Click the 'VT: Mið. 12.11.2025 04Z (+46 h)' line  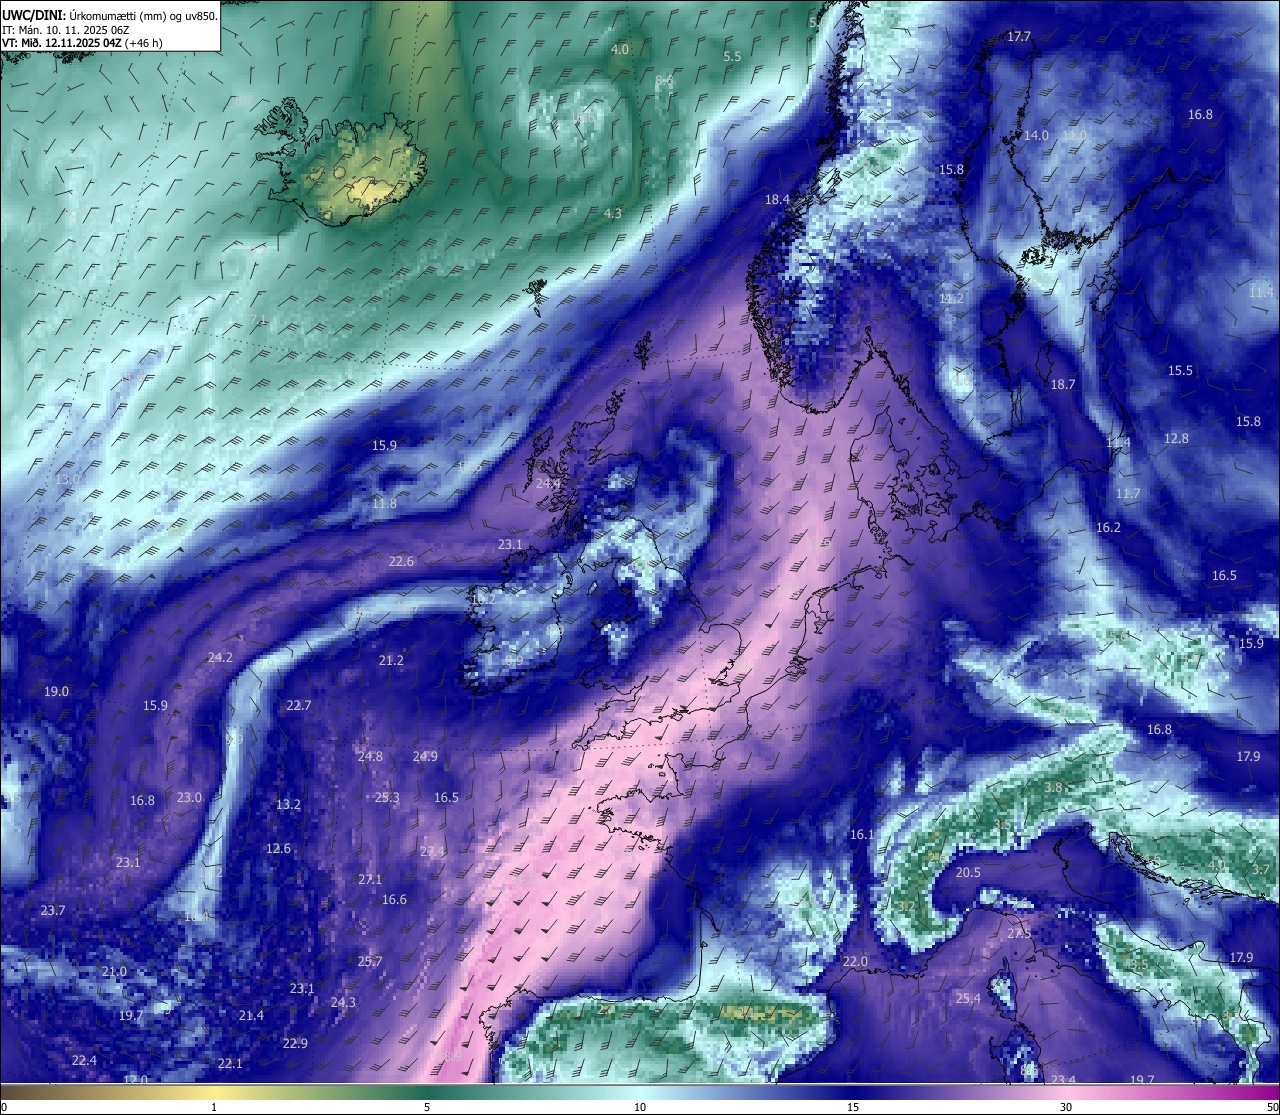(82, 43)
